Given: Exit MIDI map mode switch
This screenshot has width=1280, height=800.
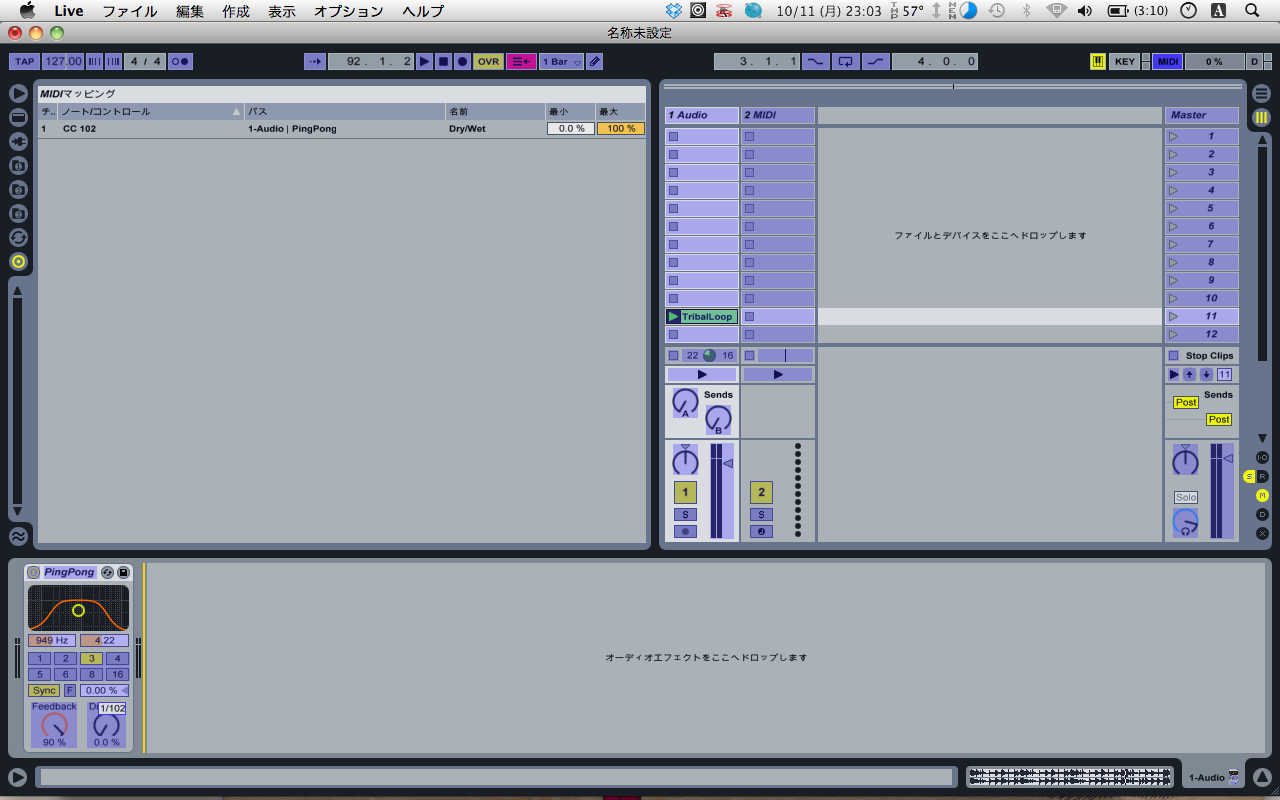Looking at the screenshot, I should pos(1167,62).
